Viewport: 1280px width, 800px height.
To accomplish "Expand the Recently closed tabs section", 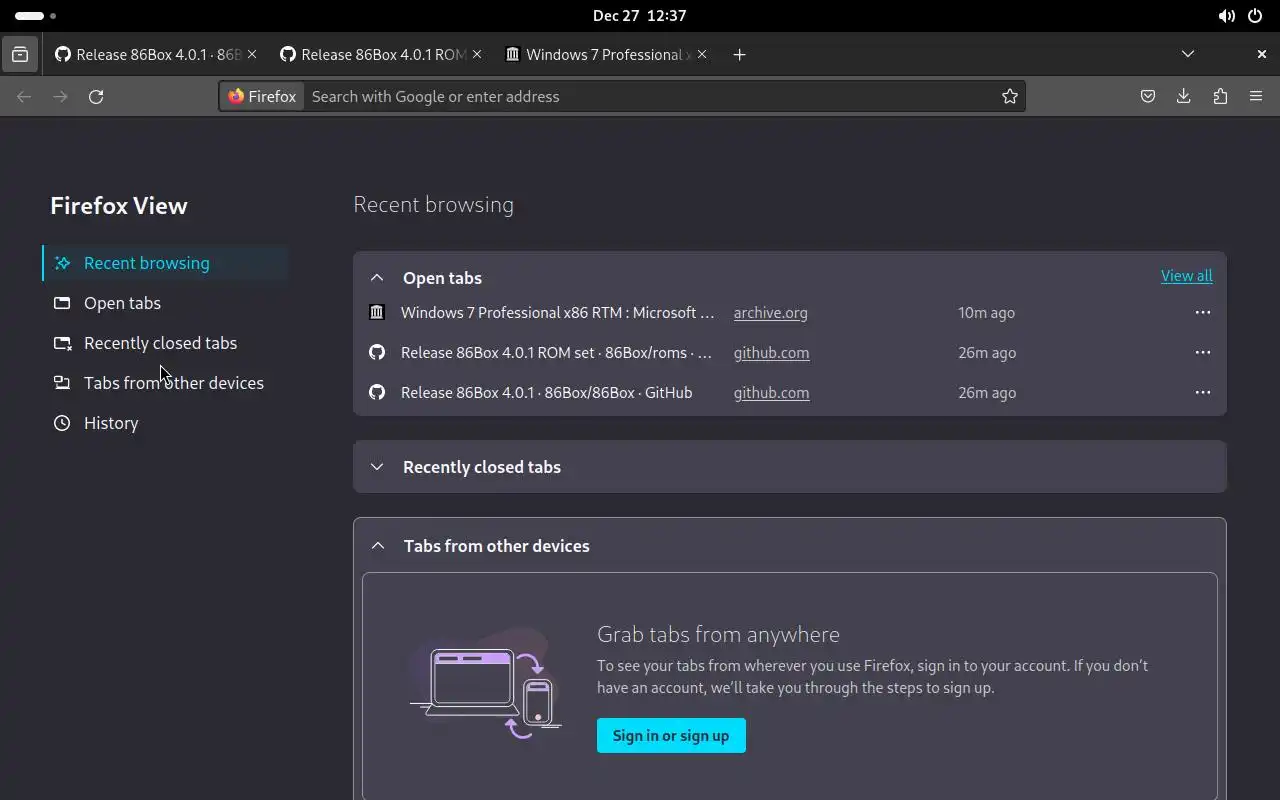I will tap(377, 467).
